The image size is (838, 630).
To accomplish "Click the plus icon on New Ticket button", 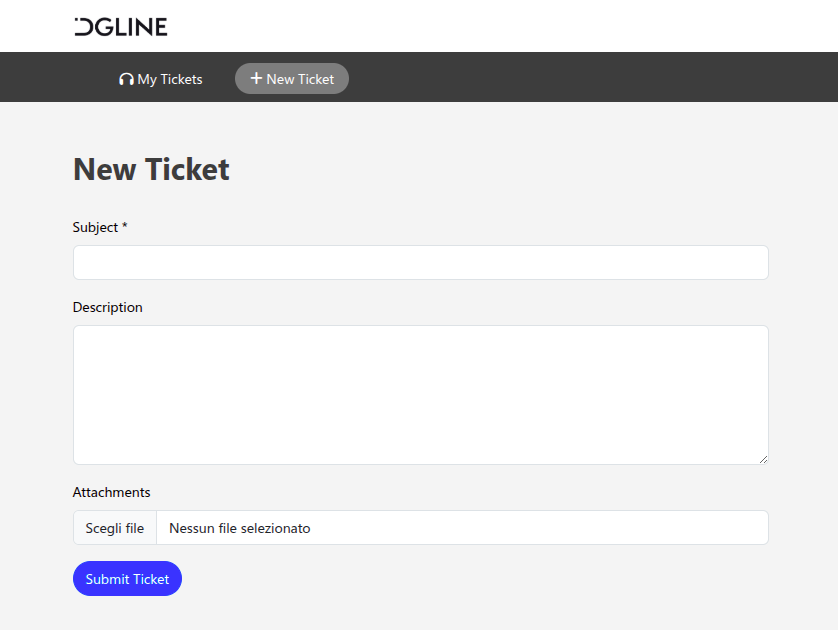I will tap(255, 78).
